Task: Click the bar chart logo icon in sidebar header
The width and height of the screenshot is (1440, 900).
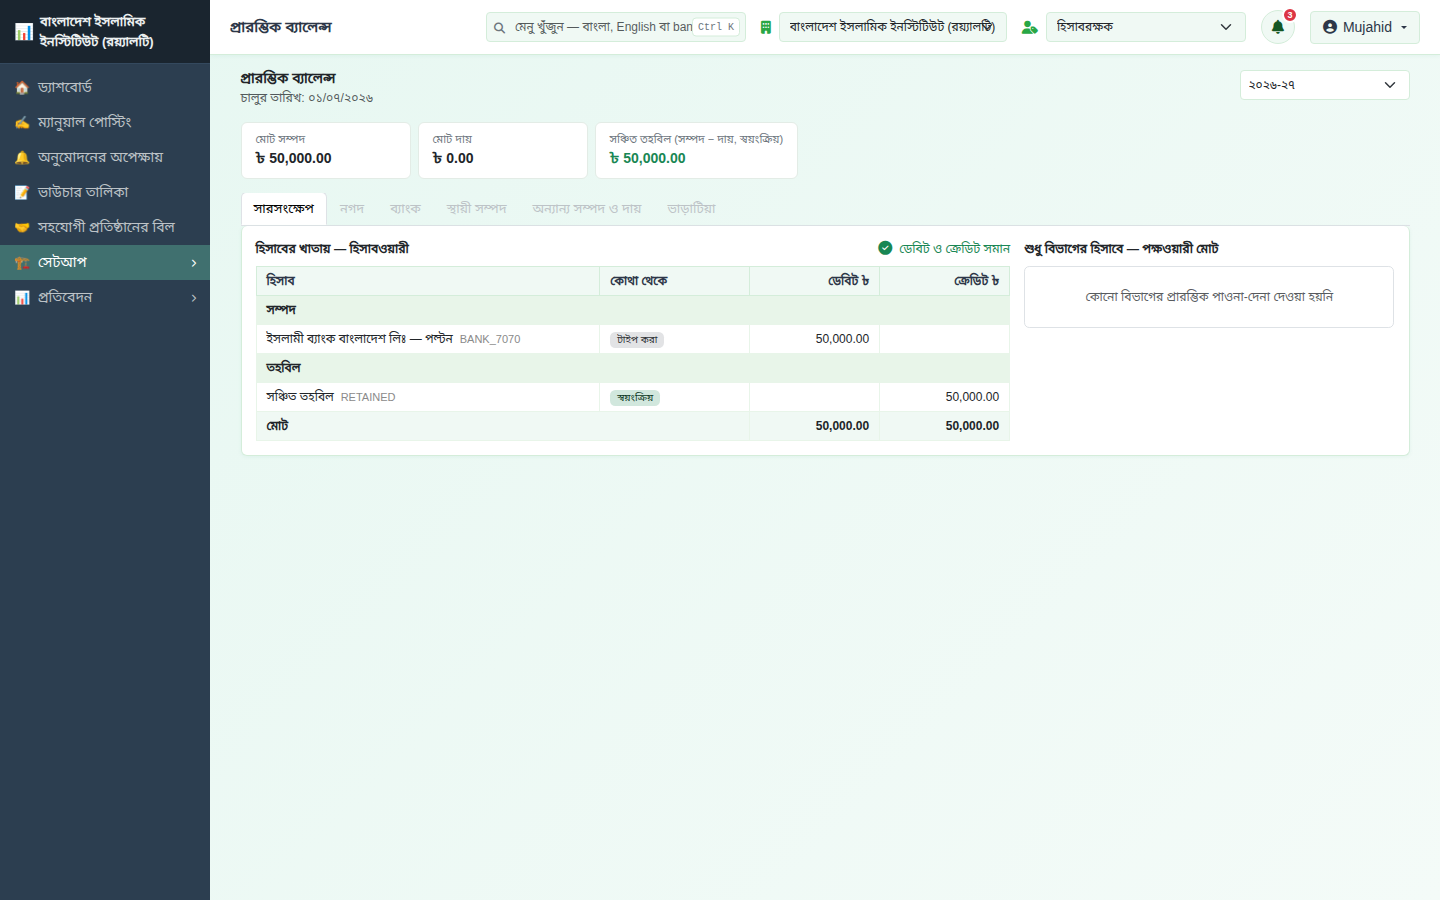Action: [24, 32]
